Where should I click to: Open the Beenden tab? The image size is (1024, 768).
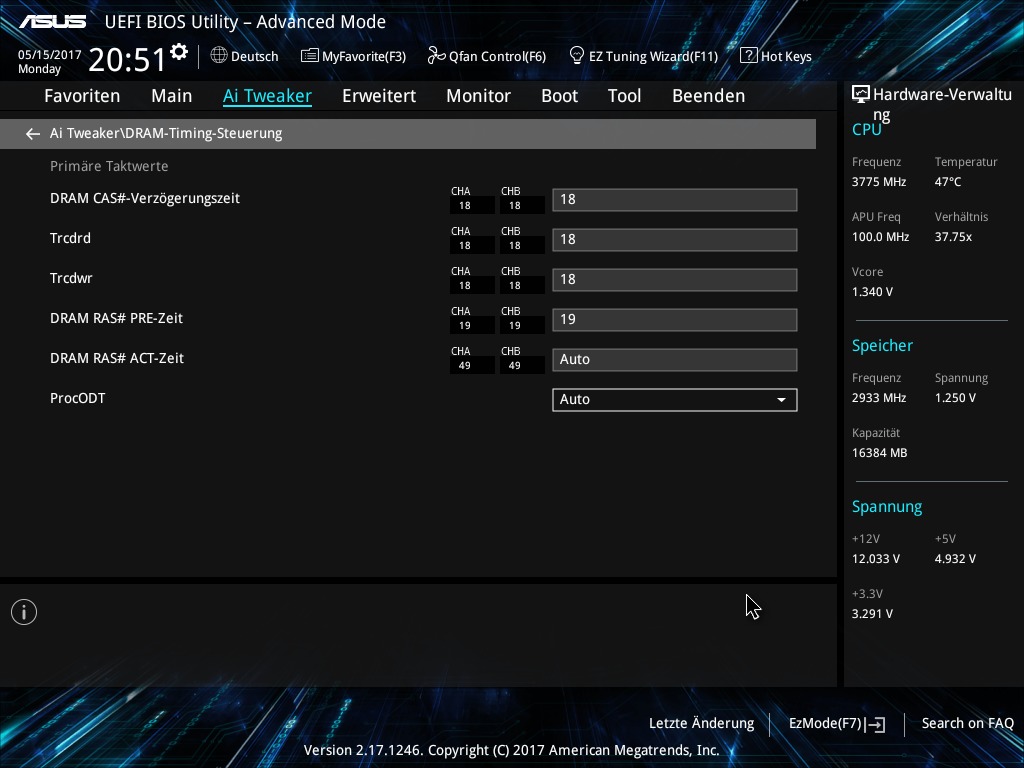(x=709, y=96)
